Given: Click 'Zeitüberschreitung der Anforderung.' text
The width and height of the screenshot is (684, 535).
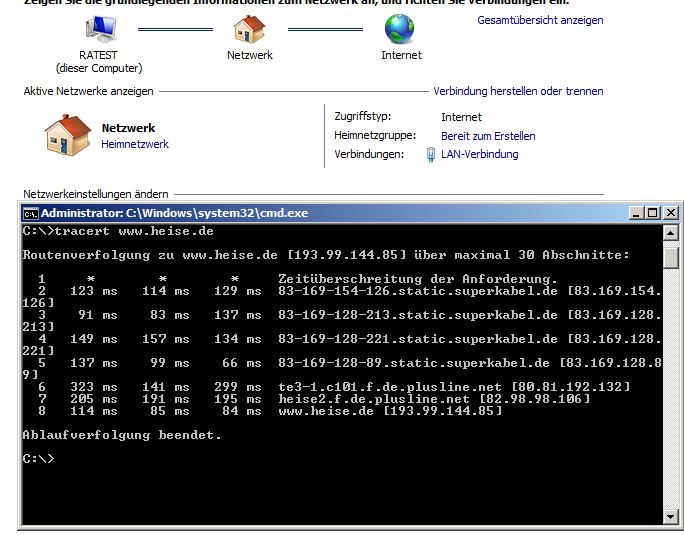Looking at the screenshot, I should click(418, 278).
